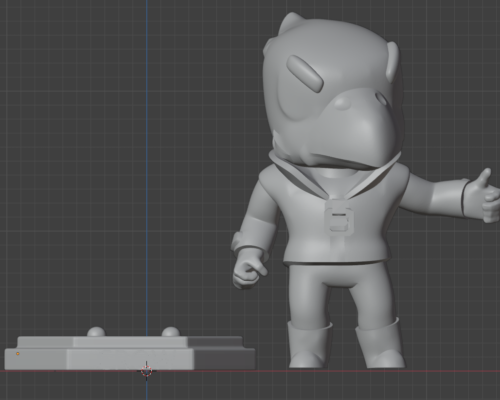Image resolution: width=500 pixels, height=400 pixels.
Task: Click the left round peg on the base
Action: click(x=96, y=332)
